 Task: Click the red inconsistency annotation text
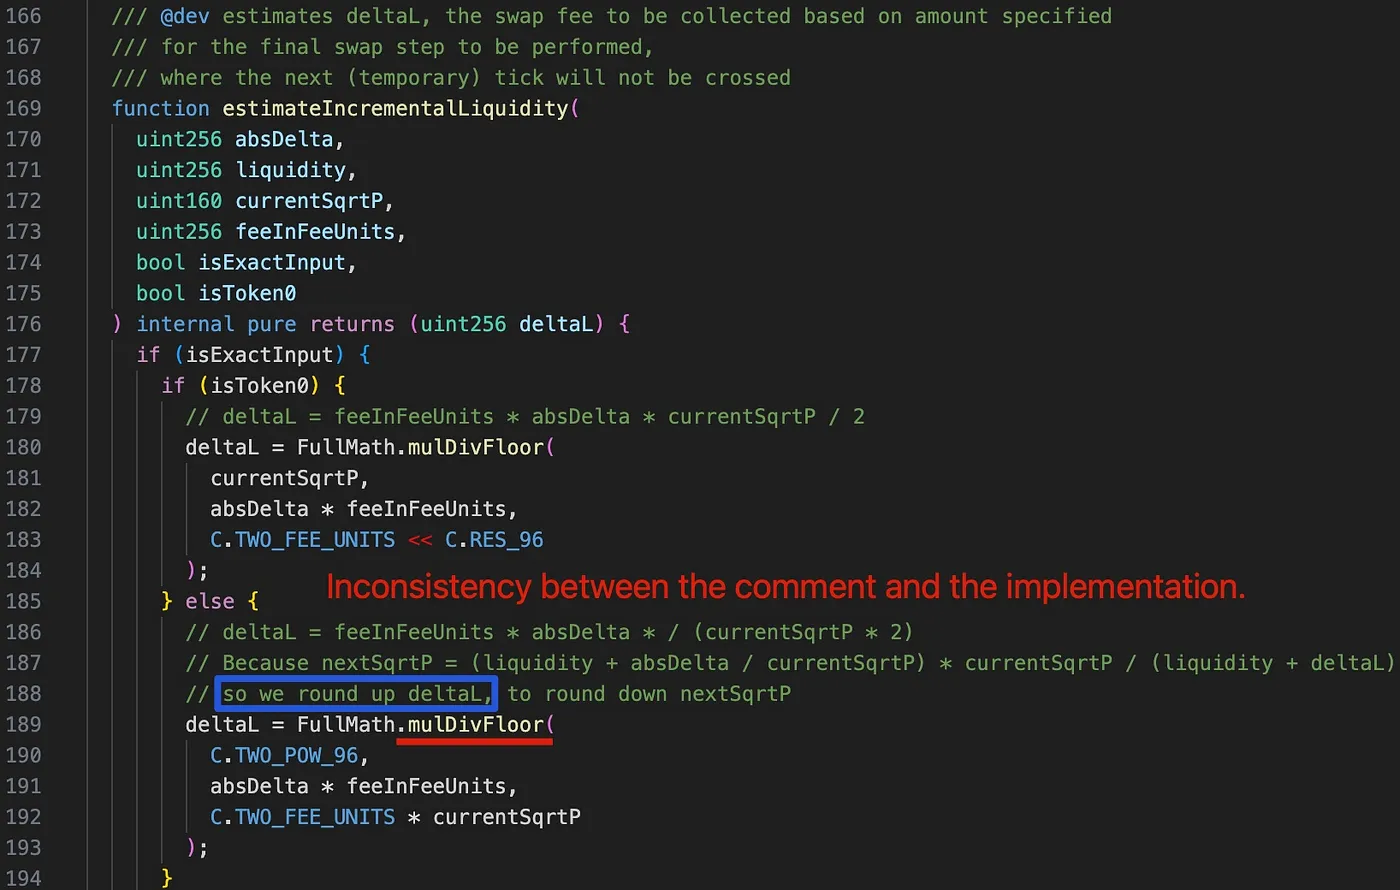(x=785, y=587)
